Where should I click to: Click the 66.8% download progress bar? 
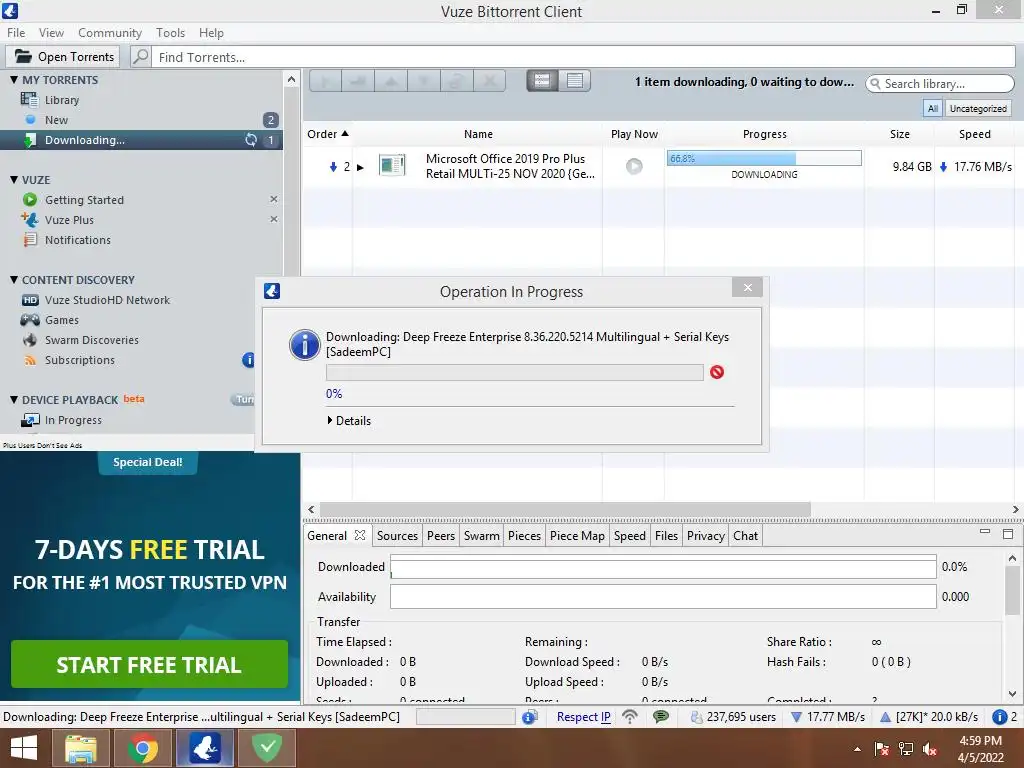[x=764, y=158]
